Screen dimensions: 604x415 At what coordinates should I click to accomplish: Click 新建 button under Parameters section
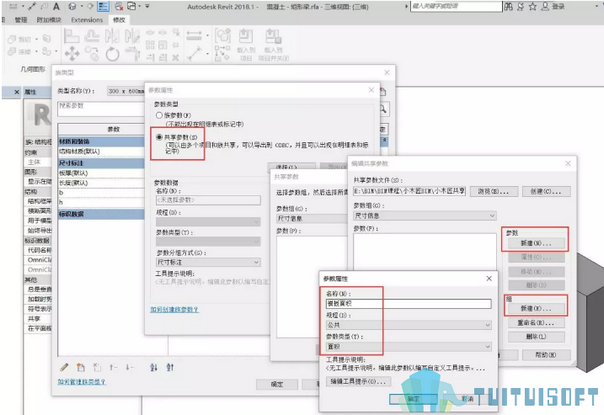tap(536, 243)
